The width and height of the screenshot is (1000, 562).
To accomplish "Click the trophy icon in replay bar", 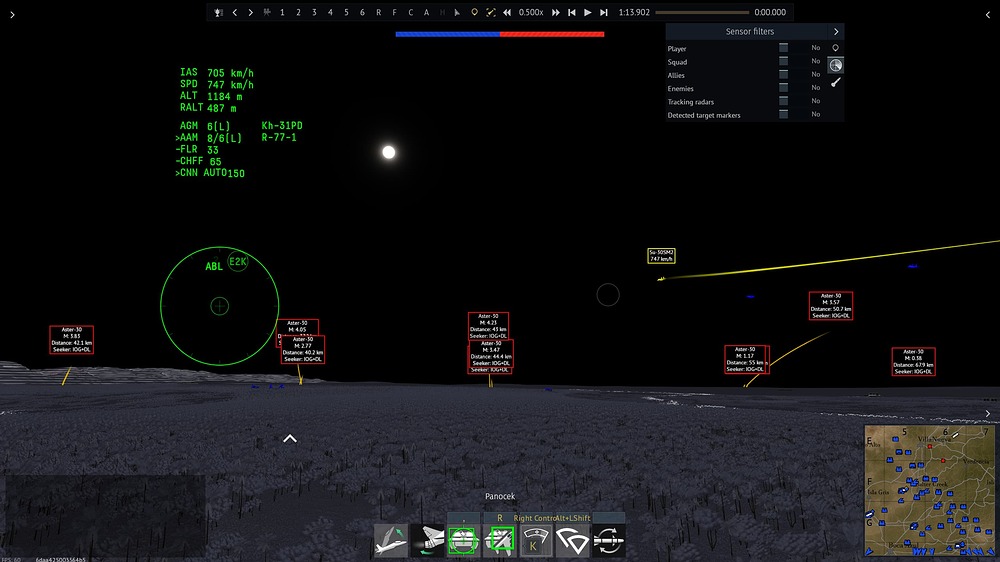I will tap(218, 12).
